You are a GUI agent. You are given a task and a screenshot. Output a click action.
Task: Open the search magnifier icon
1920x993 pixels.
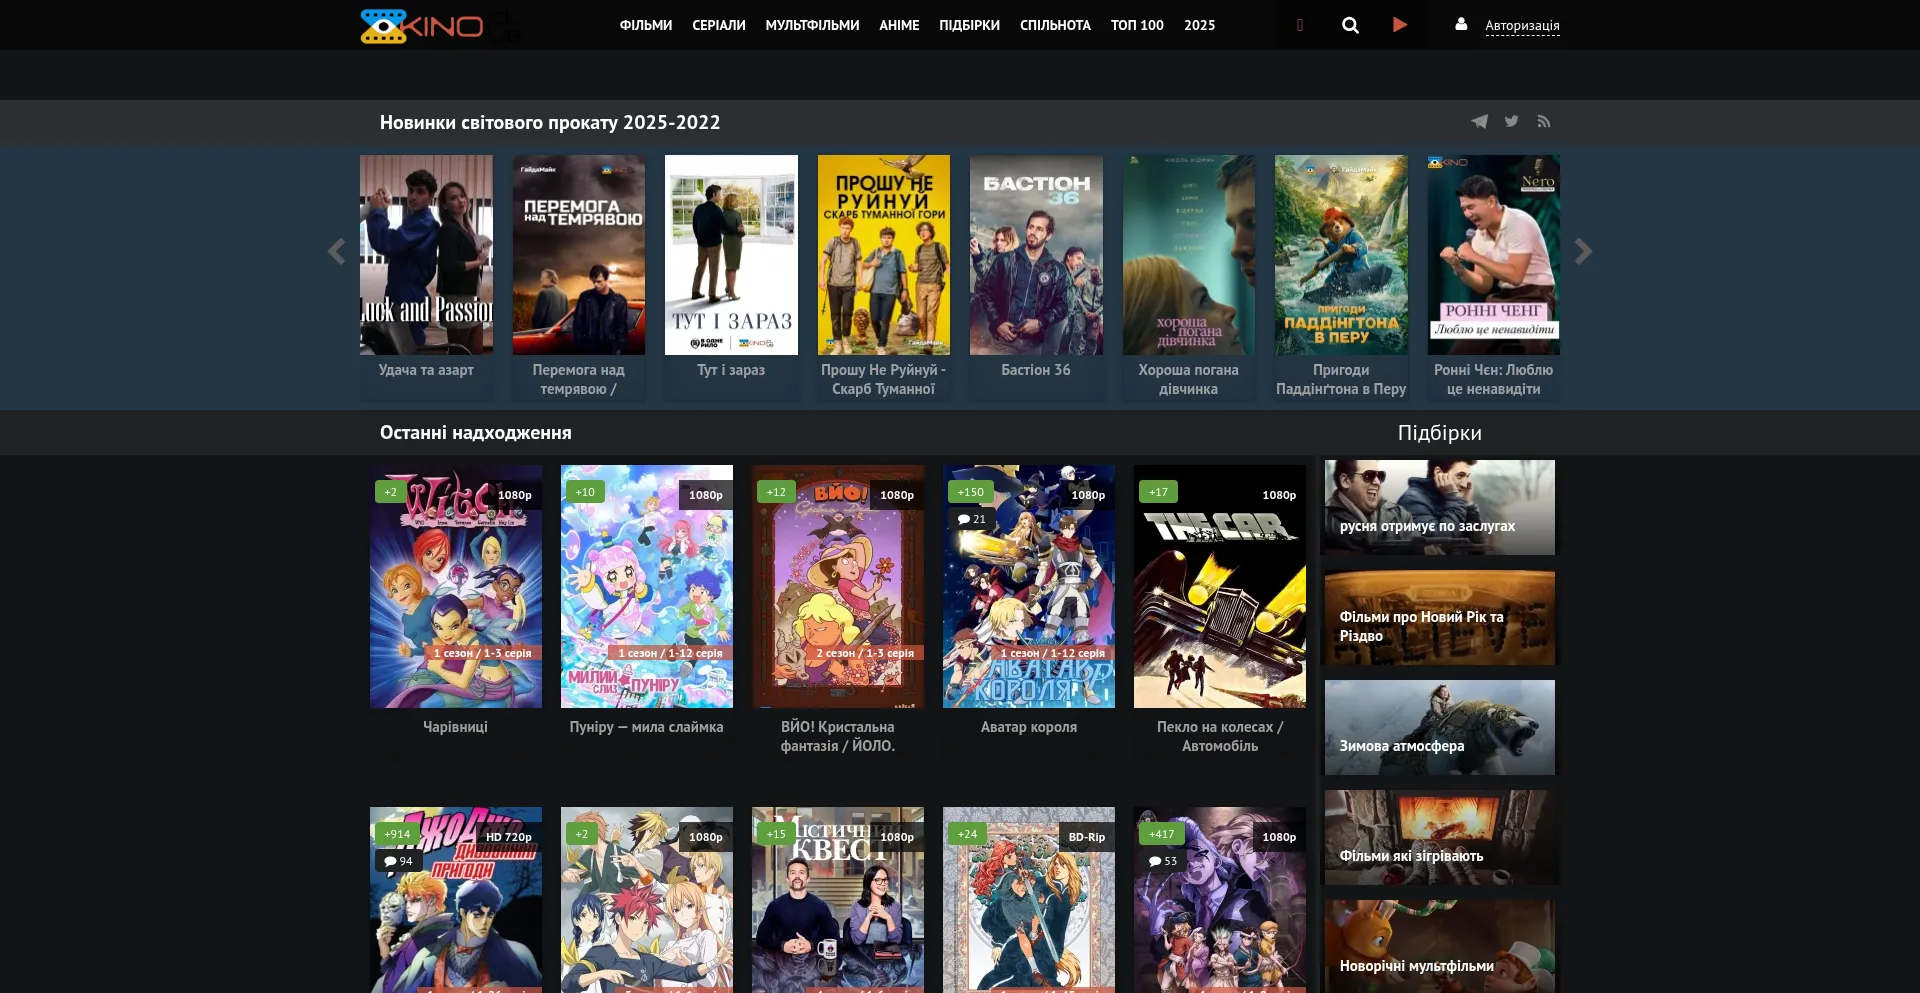point(1350,25)
